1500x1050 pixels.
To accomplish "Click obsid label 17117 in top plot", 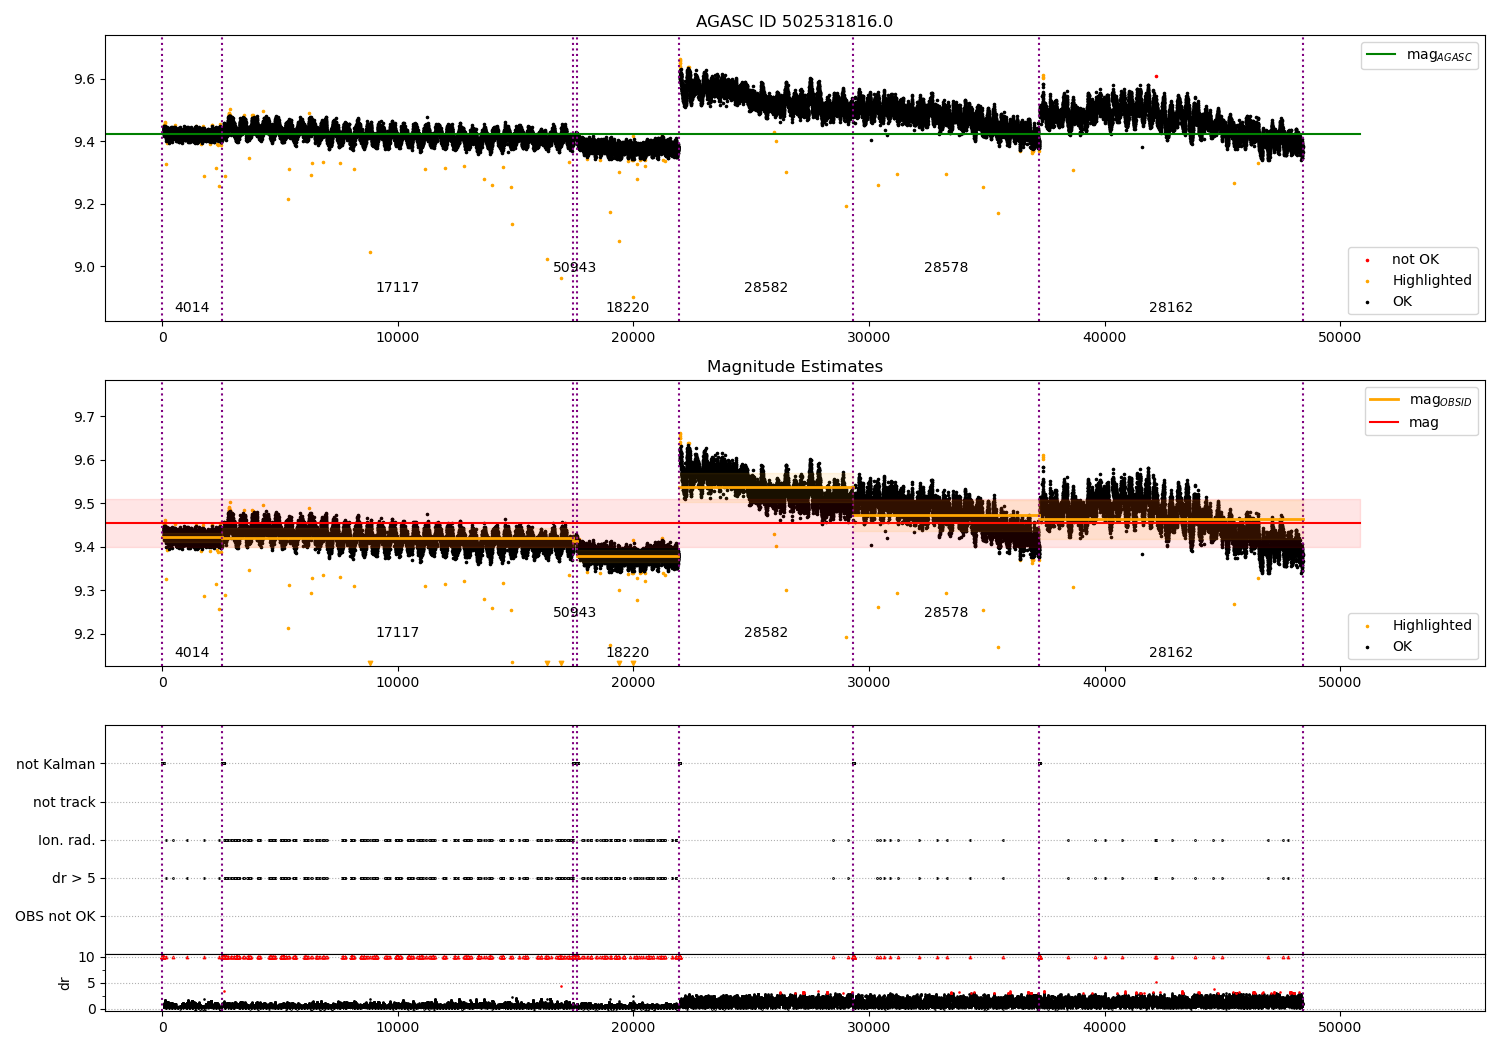I will coord(397,288).
